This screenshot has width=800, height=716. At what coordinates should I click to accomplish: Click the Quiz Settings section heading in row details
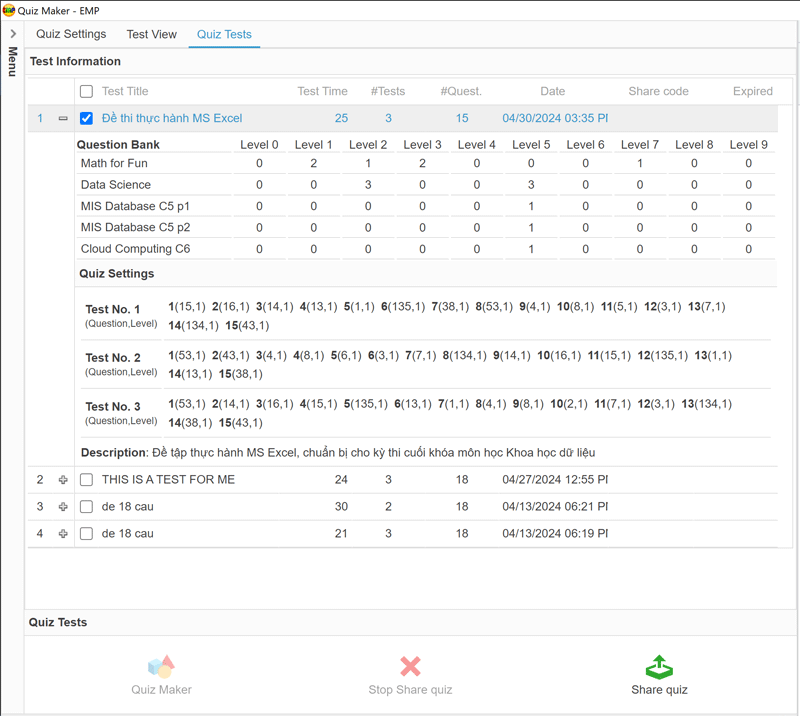116,274
